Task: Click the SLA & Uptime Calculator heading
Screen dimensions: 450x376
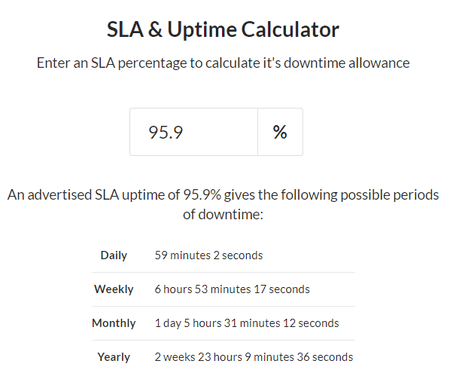Action: (x=223, y=30)
